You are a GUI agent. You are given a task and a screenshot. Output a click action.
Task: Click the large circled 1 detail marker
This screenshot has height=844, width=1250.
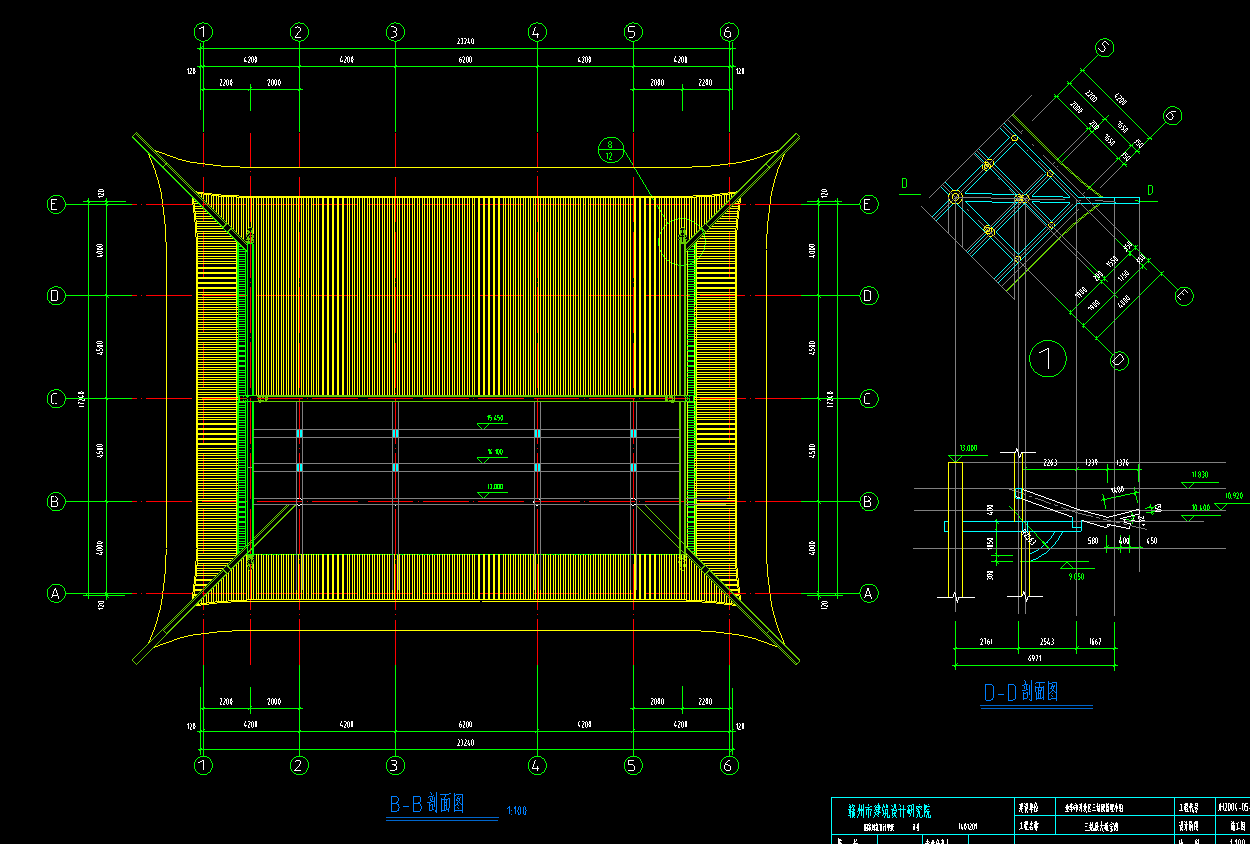point(1047,358)
